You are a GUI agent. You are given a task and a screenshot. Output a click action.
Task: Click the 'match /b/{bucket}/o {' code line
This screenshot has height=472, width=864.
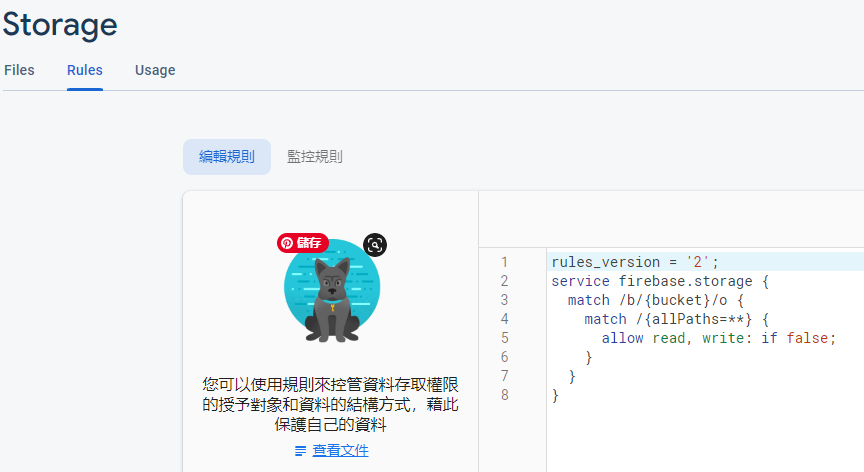click(656, 300)
